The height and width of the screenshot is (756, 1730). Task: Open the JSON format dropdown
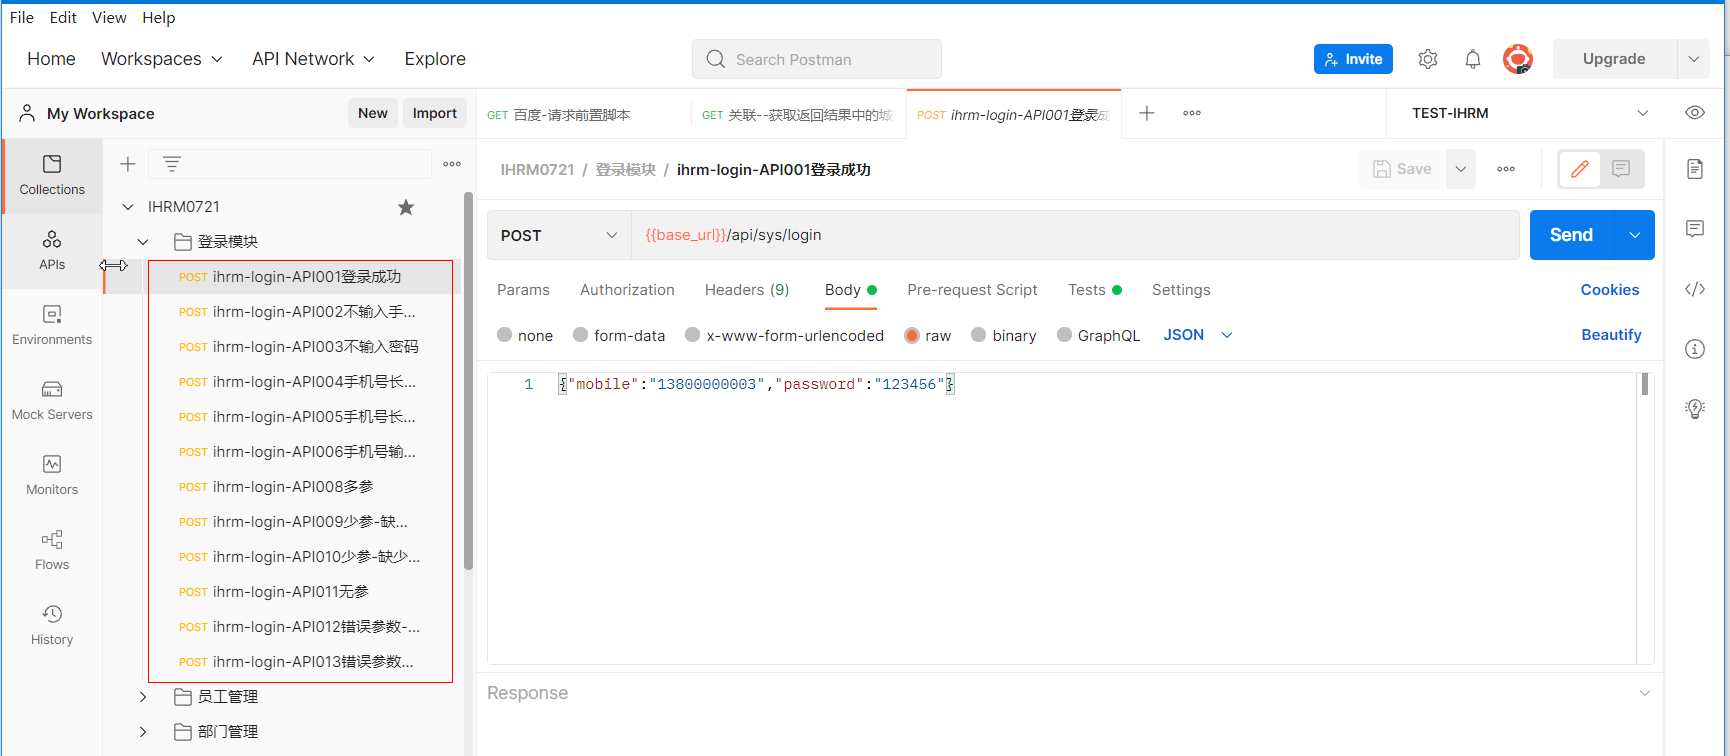[1198, 335]
